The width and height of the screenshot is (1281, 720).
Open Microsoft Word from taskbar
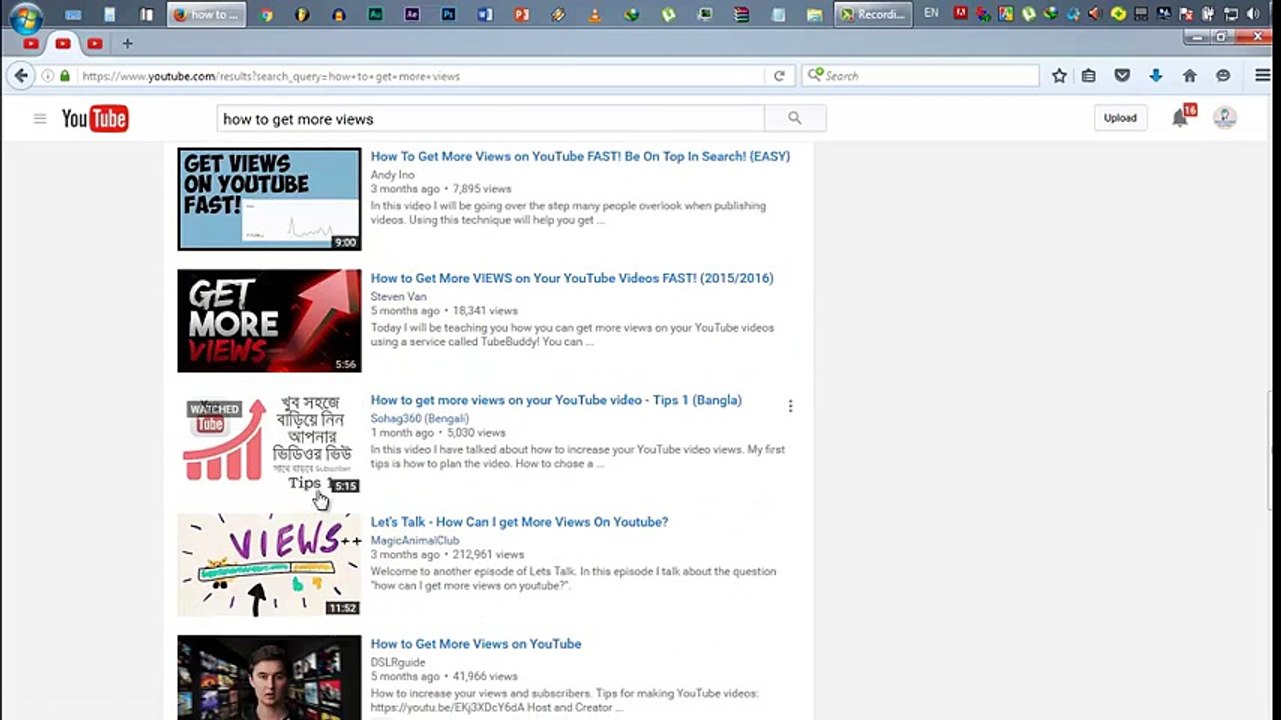(485, 15)
